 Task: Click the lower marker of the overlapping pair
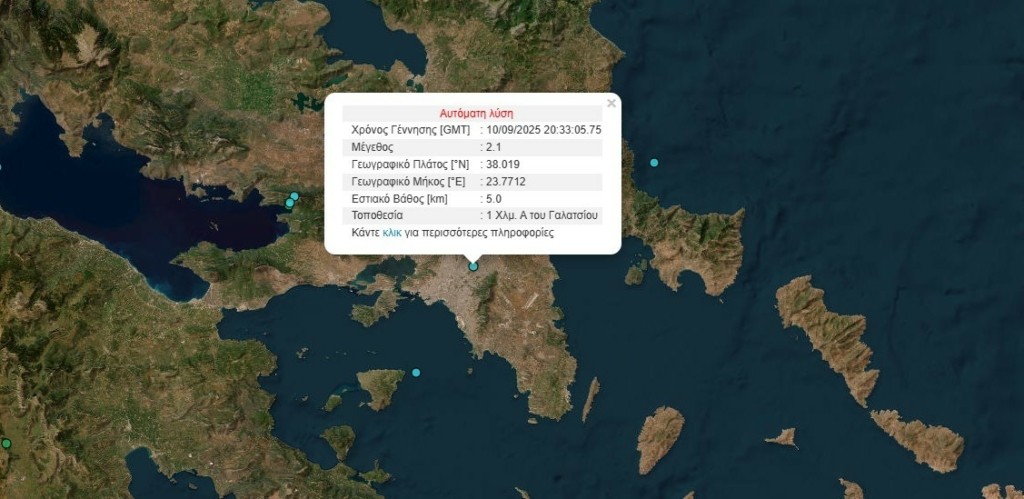(x=290, y=204)
